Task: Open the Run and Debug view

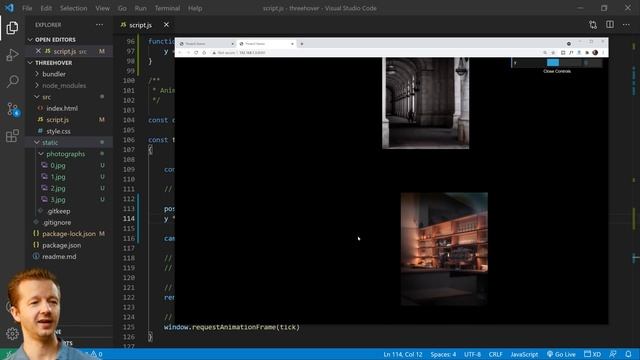Action: [12, 55]
